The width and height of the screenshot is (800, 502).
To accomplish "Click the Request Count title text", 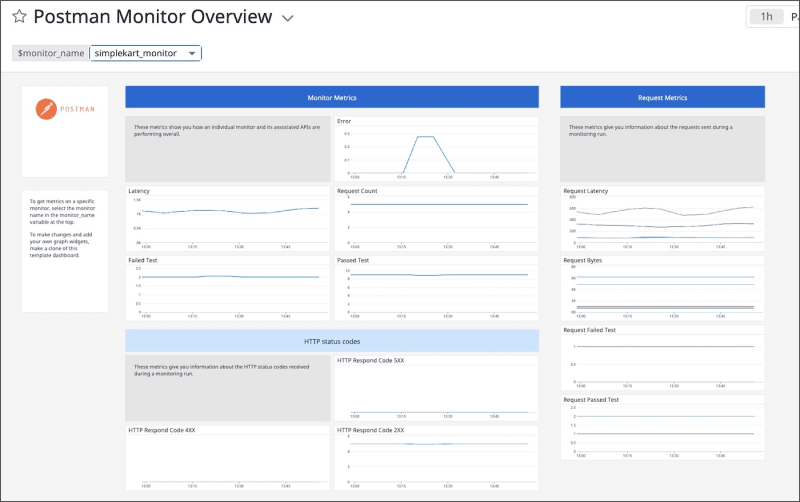I will [x=357, y=191].
